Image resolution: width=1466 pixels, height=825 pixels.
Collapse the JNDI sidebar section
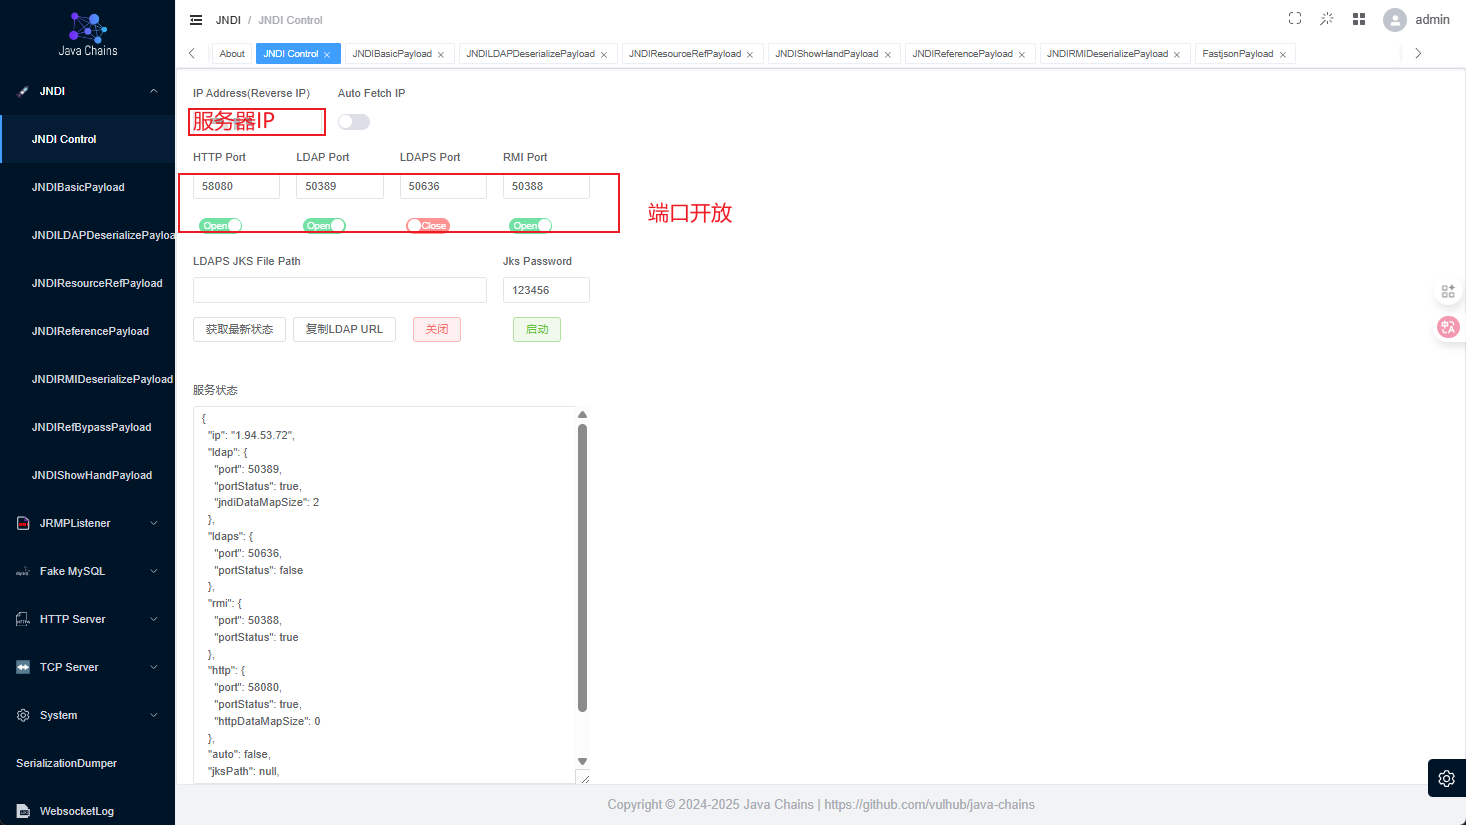[87, 91]
